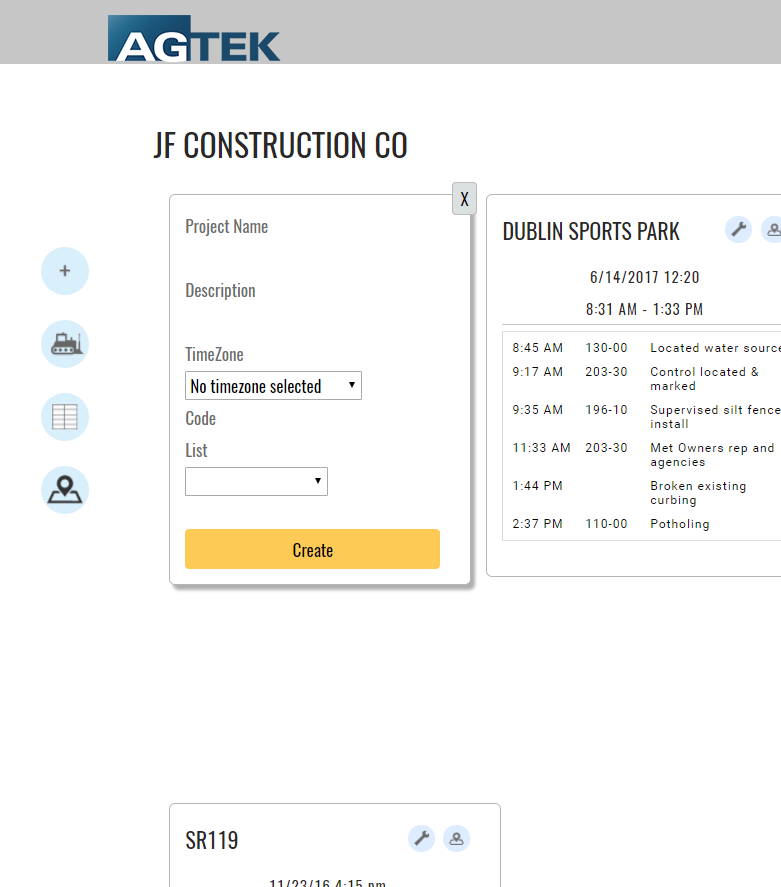Click wrench icon on Dublin Sports Park card
Screen dimensions: 781x887
coord(738,230)
